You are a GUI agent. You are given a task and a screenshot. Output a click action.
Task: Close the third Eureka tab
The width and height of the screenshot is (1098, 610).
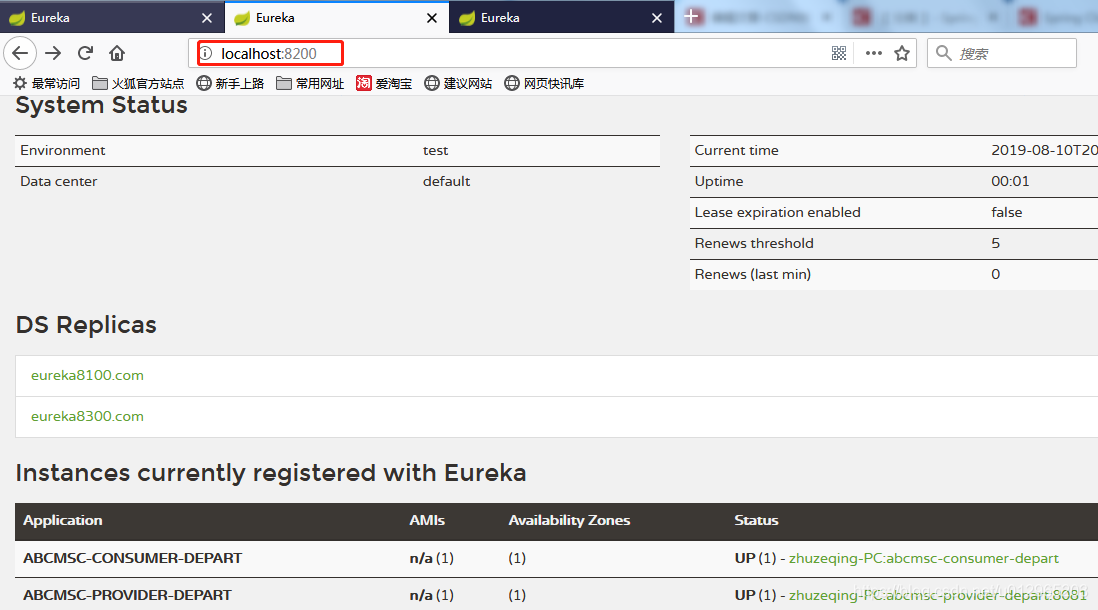pos(657,18)
